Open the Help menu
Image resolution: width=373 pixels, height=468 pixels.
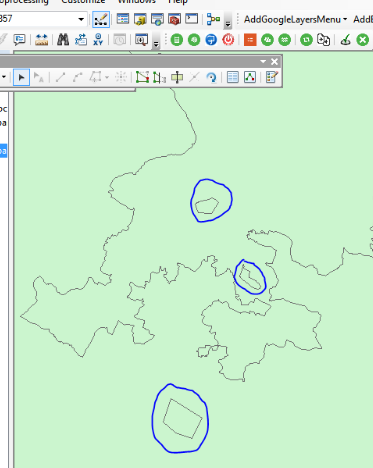[x=178, y=2]
